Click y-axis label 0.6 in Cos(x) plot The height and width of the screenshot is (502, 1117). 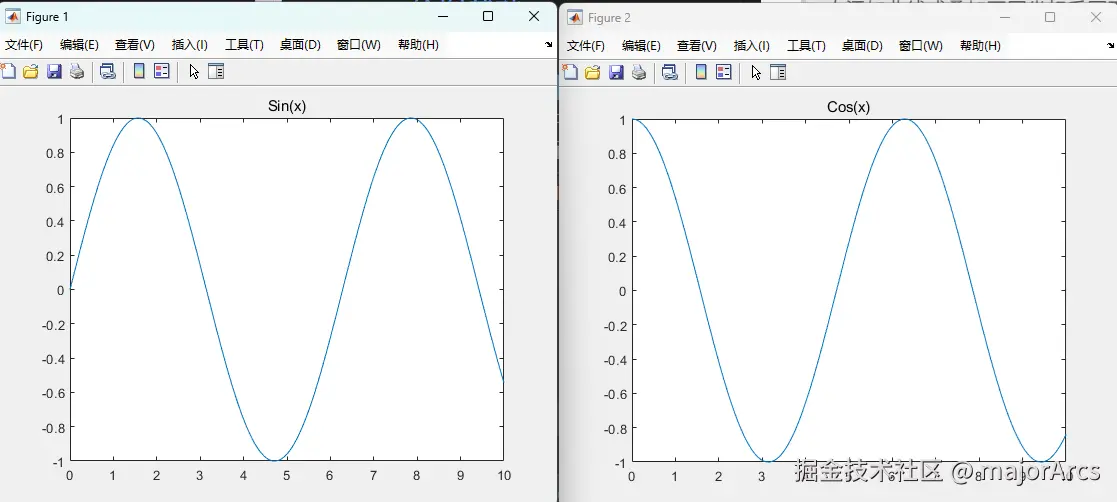tap(618, 188)
